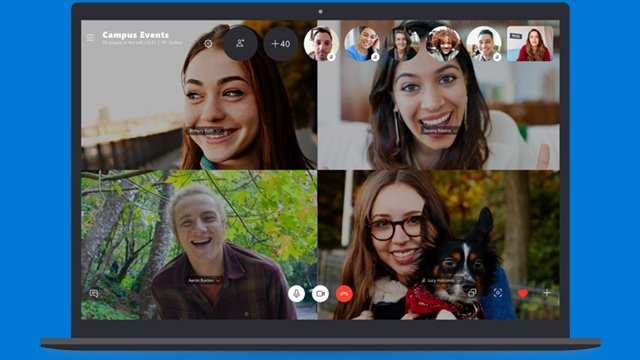This screenshot has width=640, height=360.
Task: Take a snapshot with the capture icon
Action: (x=498, y=293)
